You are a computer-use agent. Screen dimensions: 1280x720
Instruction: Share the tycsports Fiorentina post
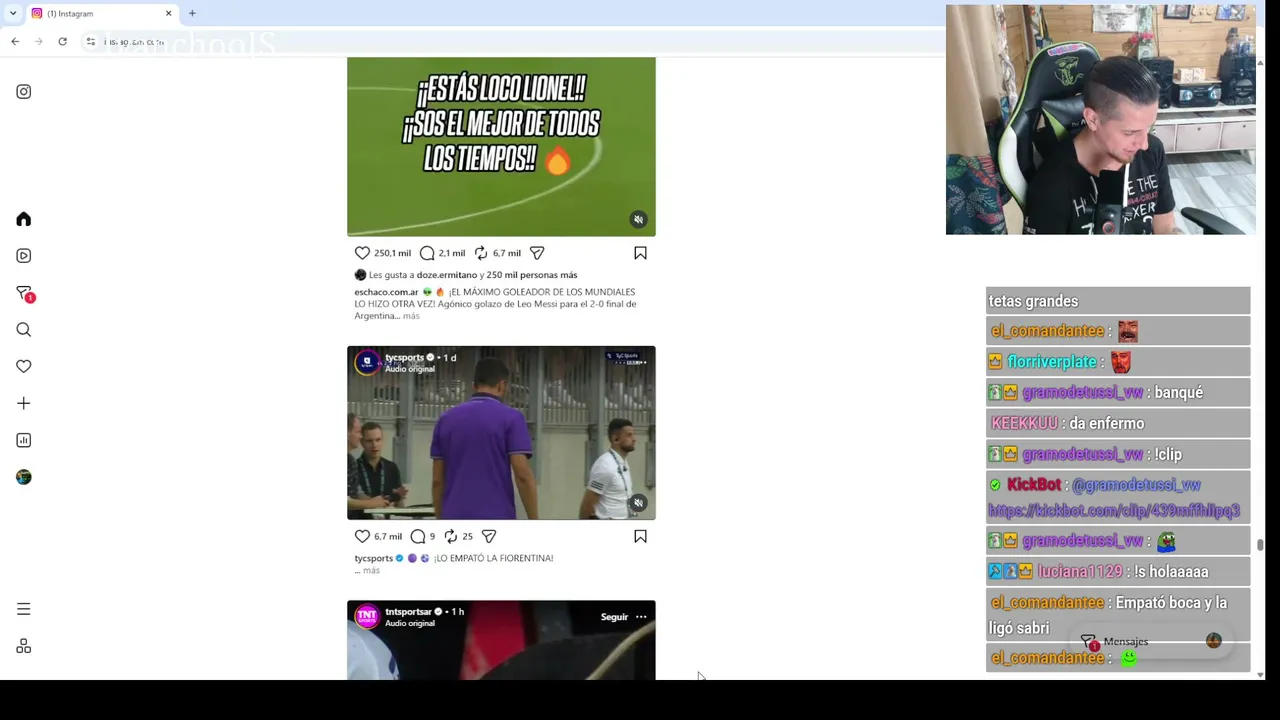click(x=489, y=536)
